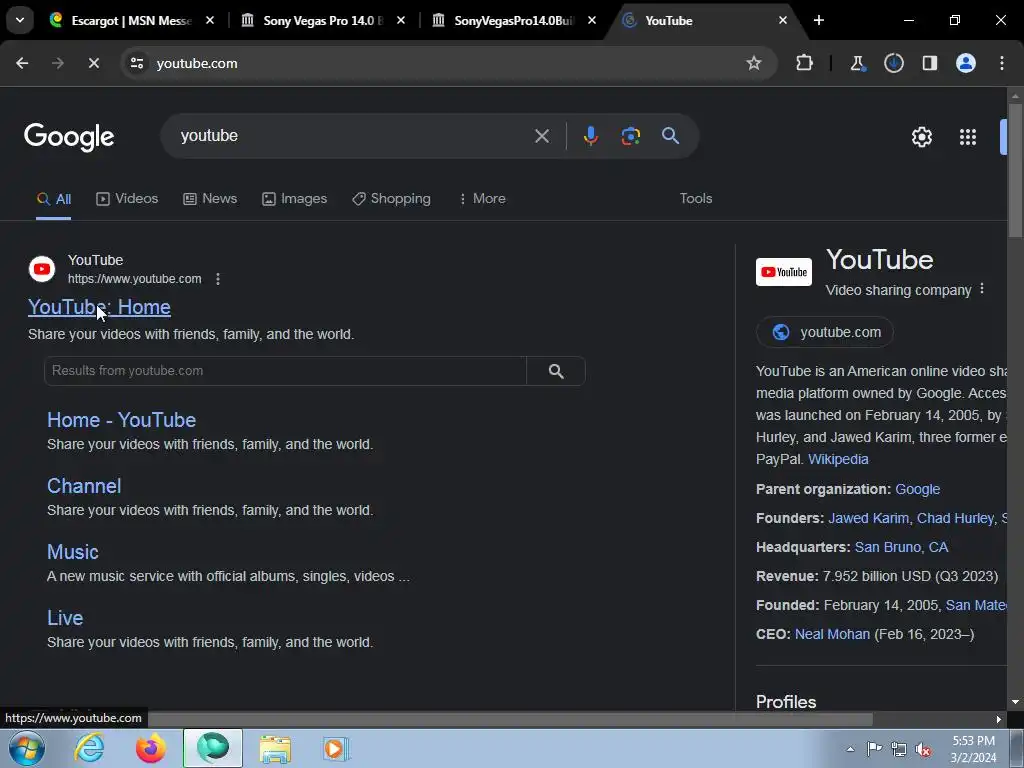Viewport: 1024px width, 768px height.
Task: Open a new tab
Action: 819,20
